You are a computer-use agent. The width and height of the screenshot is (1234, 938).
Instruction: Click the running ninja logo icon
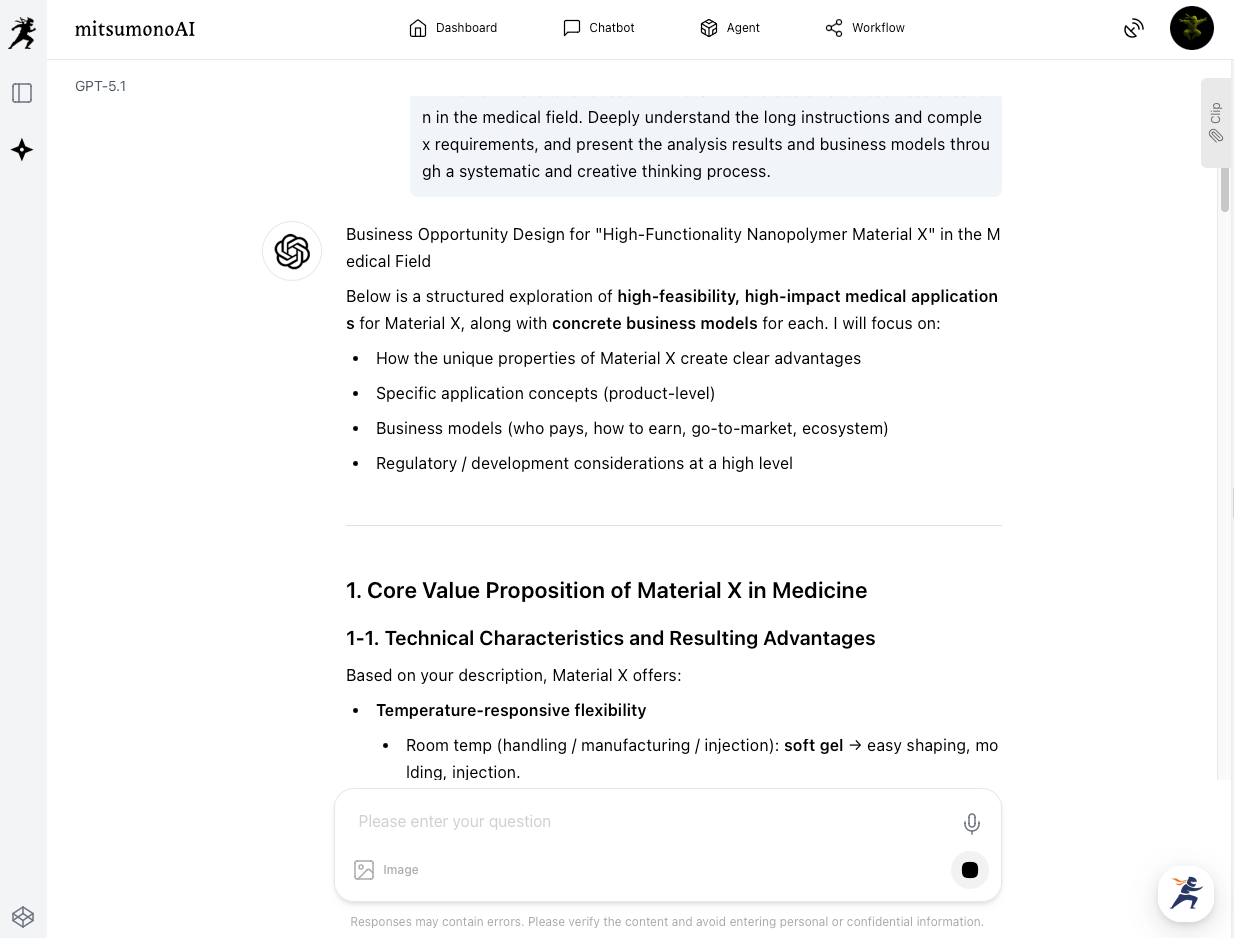pos(22,33)
